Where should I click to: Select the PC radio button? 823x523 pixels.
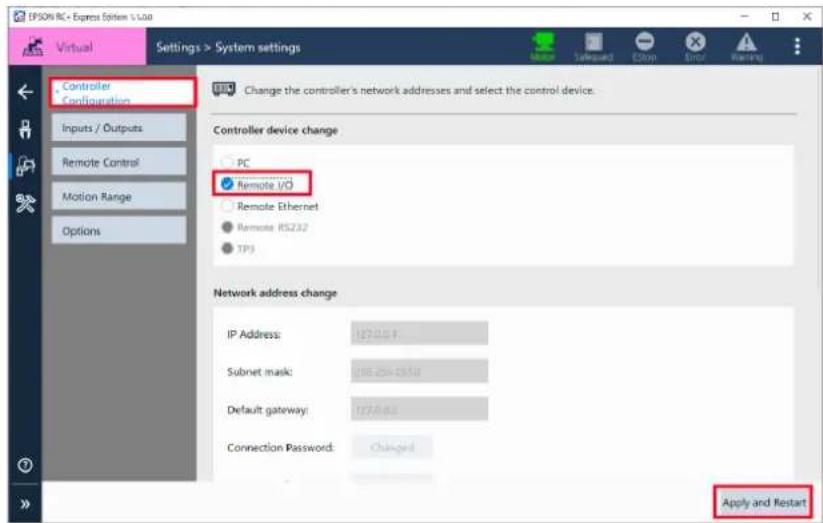[227, 162]
